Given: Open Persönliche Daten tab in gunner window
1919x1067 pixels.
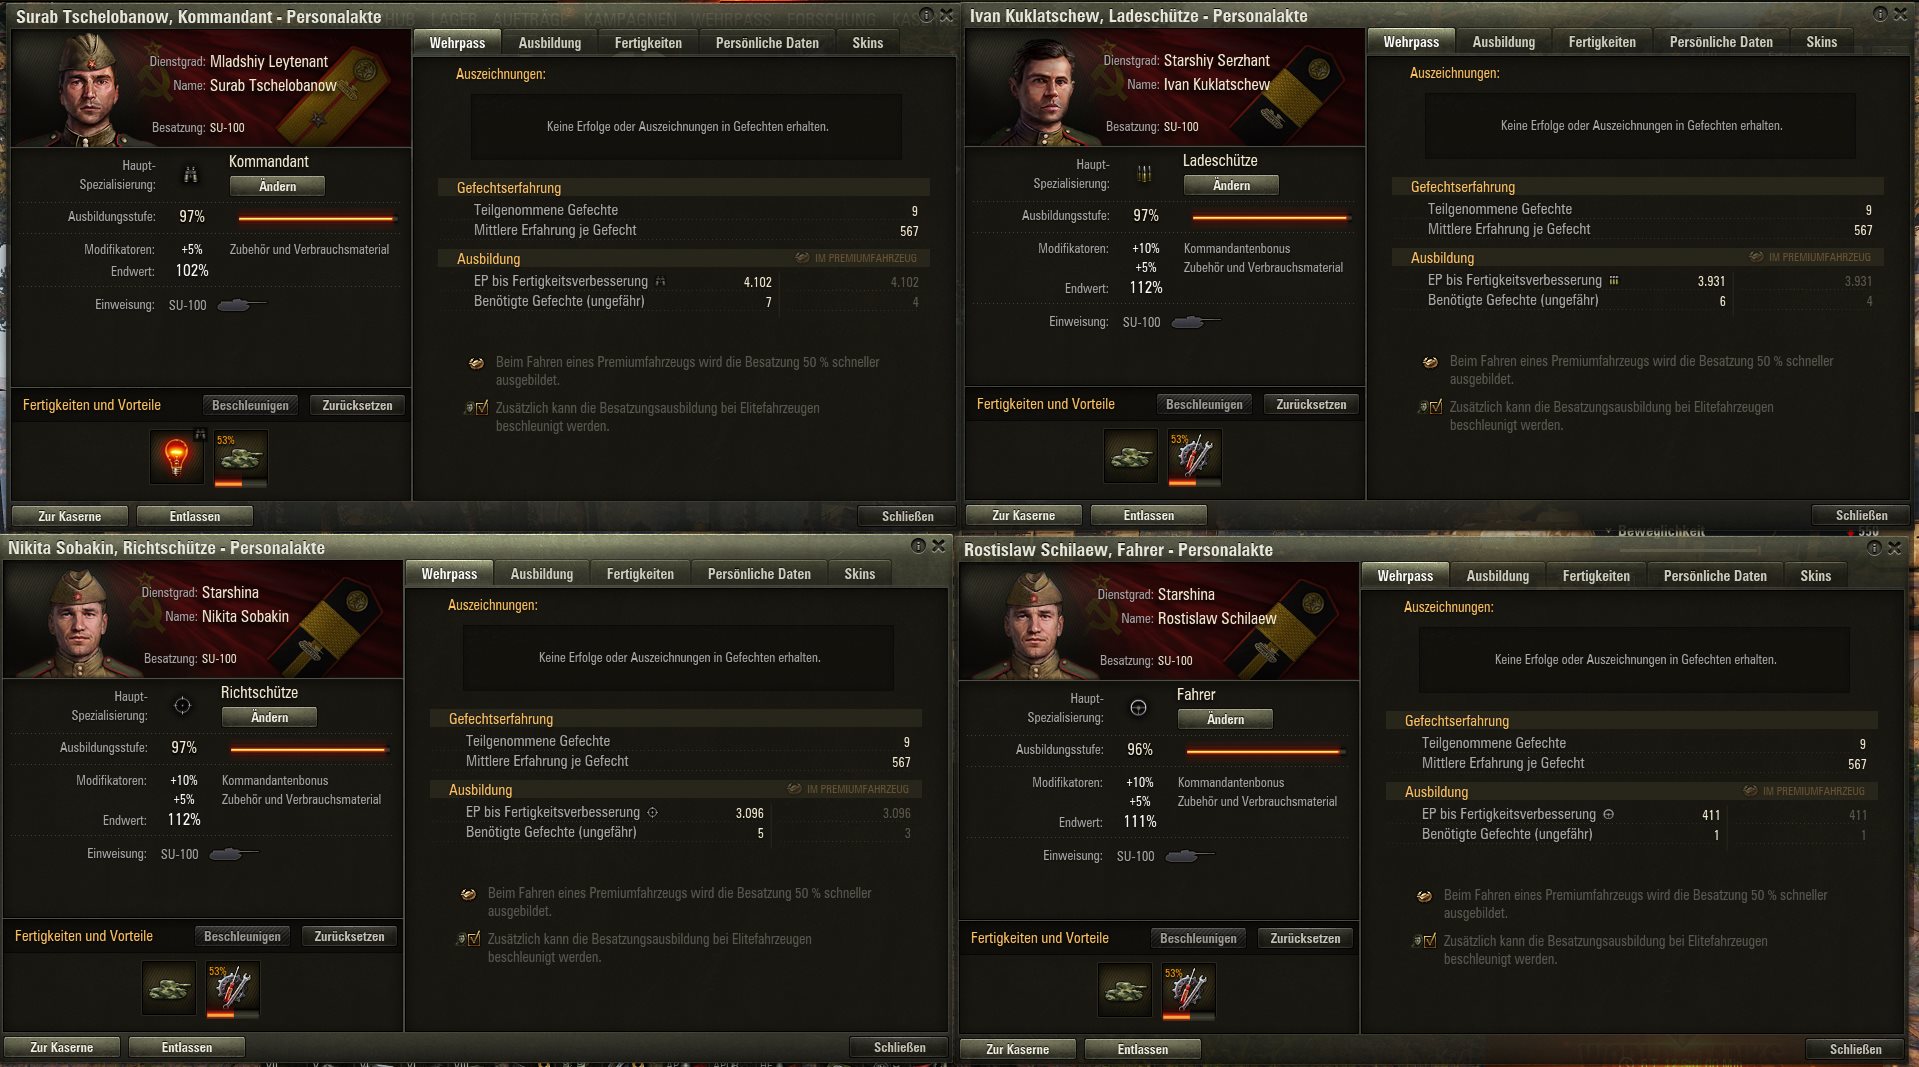Looking at the screenshot, I should [x=759, y=574].
